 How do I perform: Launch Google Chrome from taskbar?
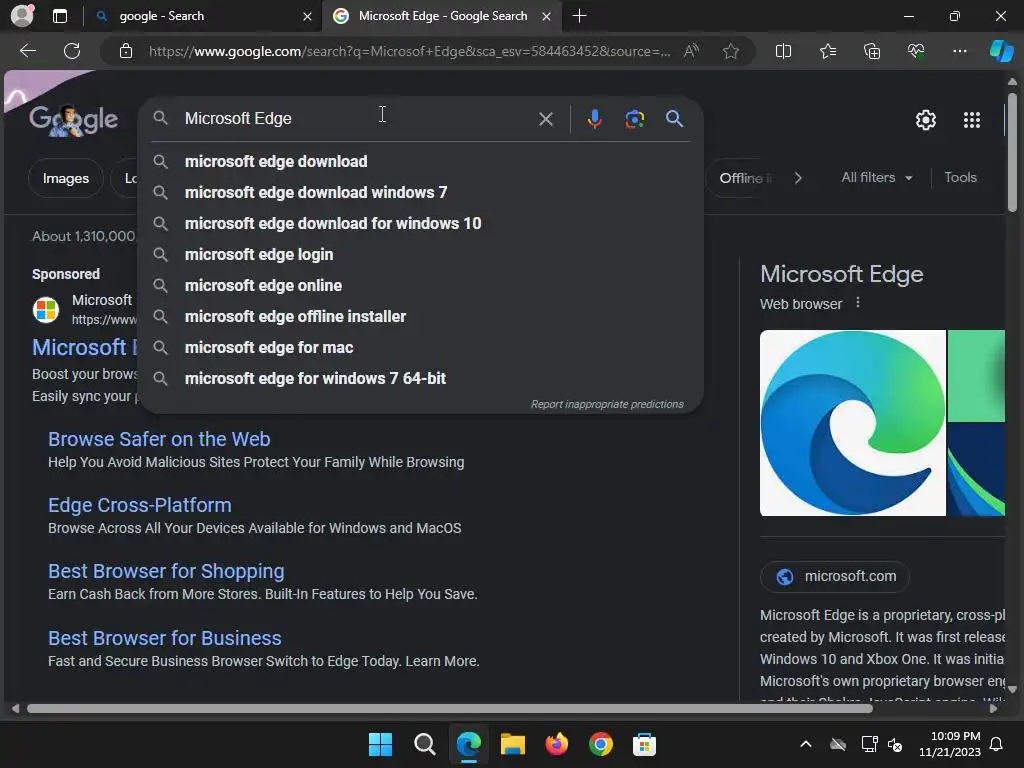point(601,744)
